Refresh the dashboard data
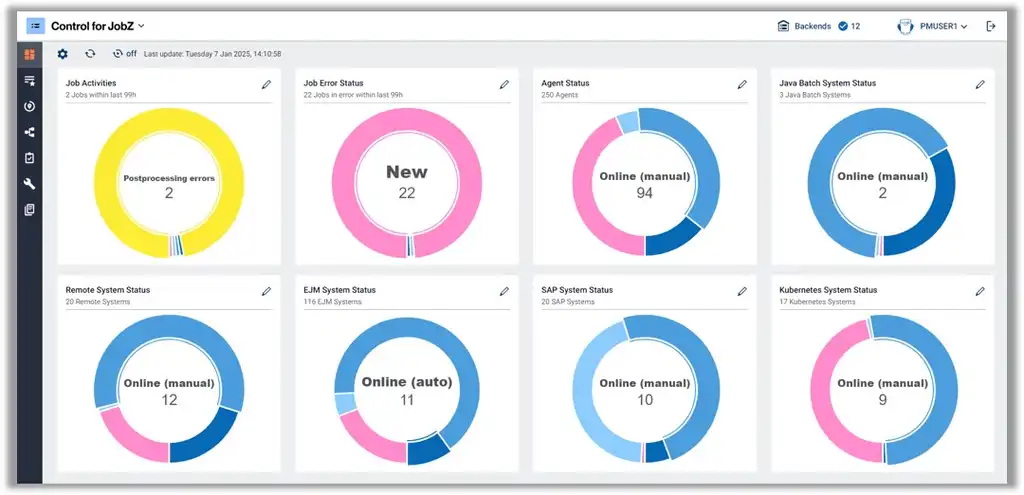The width and height of the screenshot is (1024, 495). 90,54
